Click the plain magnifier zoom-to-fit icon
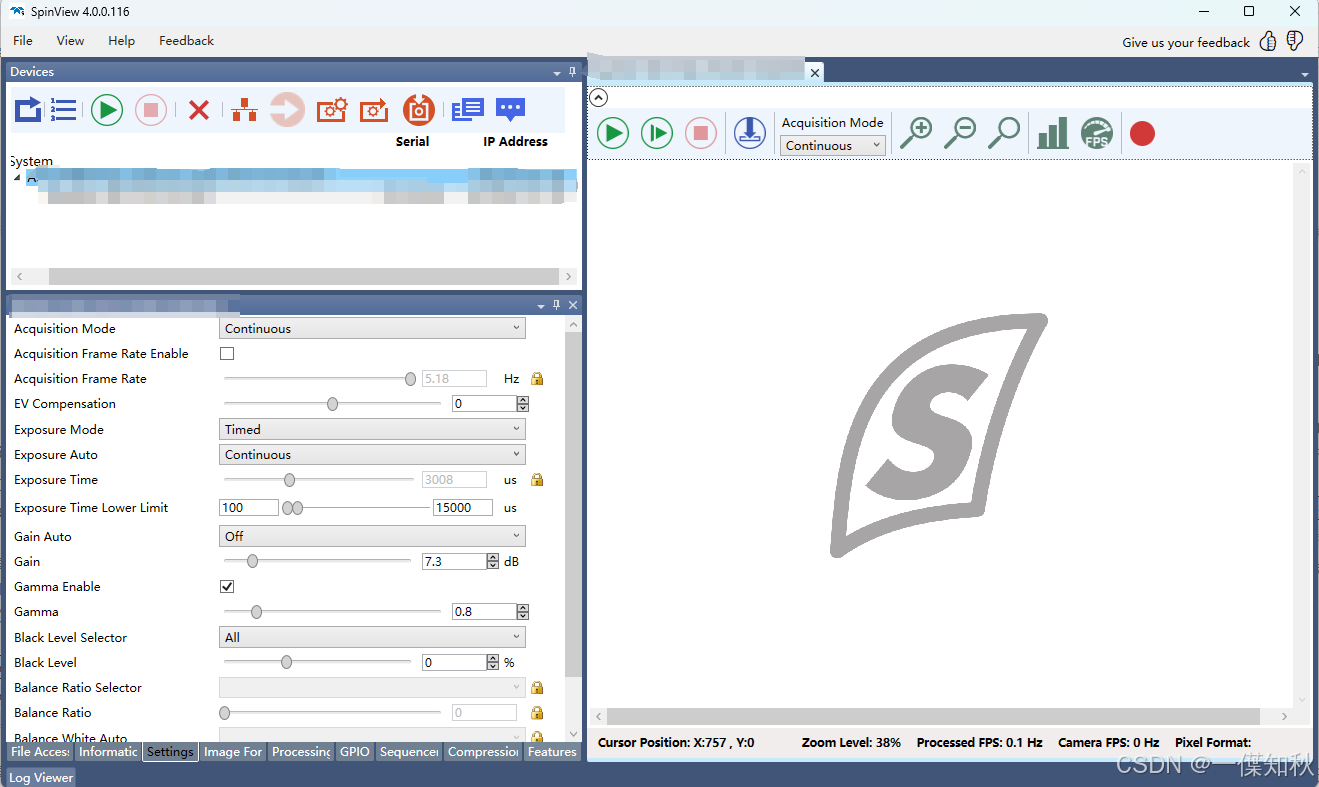 pos(1004,133)
